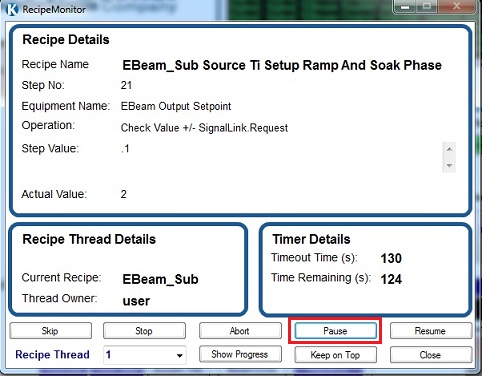Click the Skip button
Screen dimensions: 482x376
(51, 331)
